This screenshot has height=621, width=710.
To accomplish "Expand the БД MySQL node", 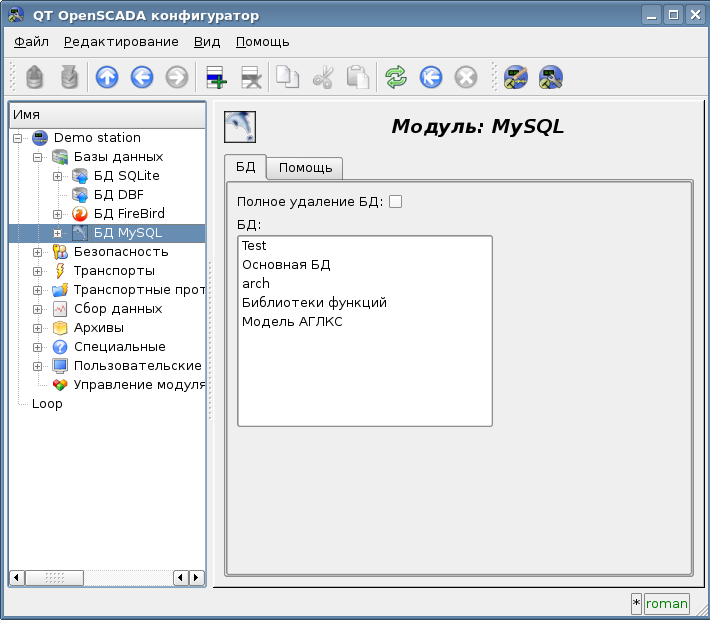I will 57,233.
